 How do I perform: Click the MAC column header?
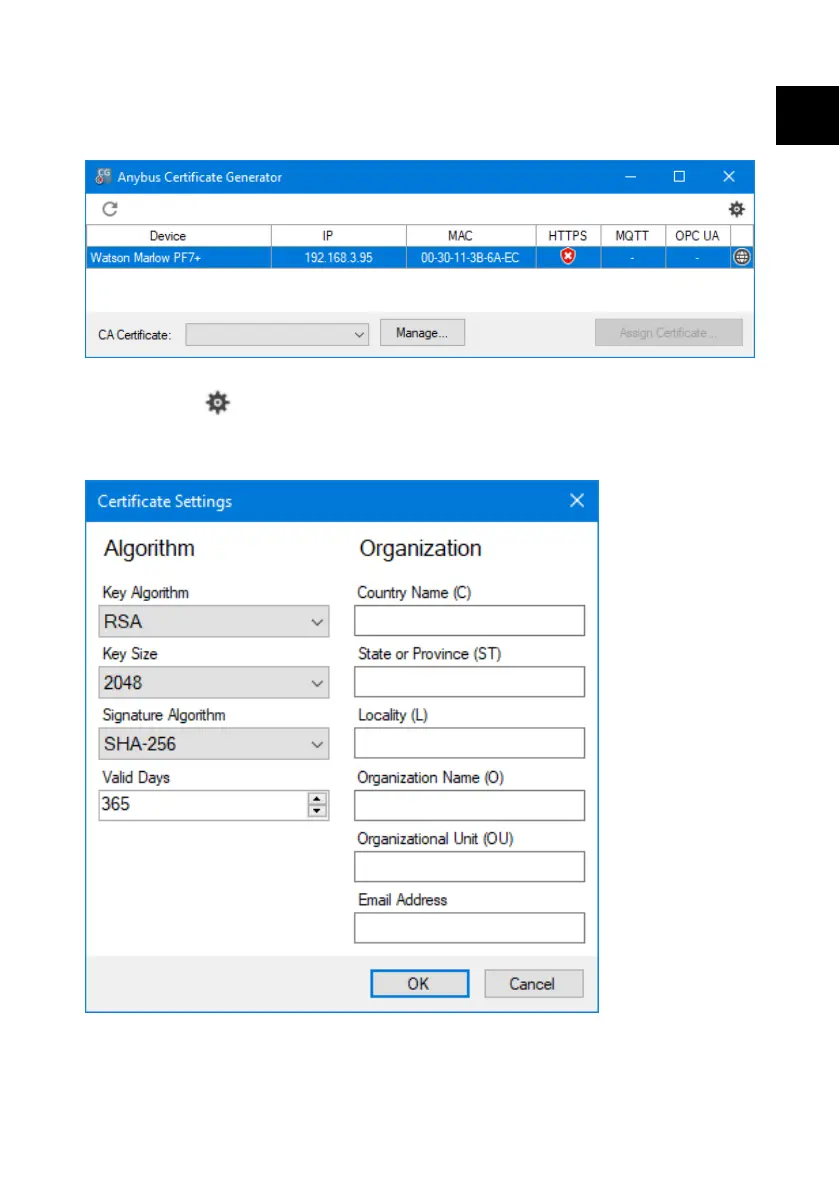pos(471,235)
